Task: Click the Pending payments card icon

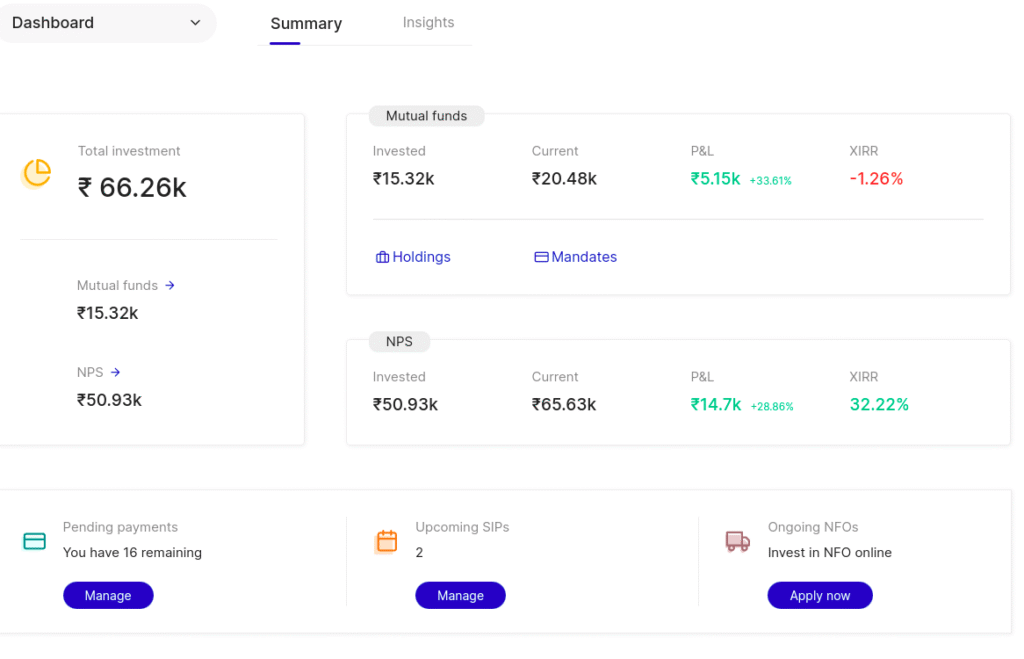Action: pyautogui.click(x=35, y=541)
